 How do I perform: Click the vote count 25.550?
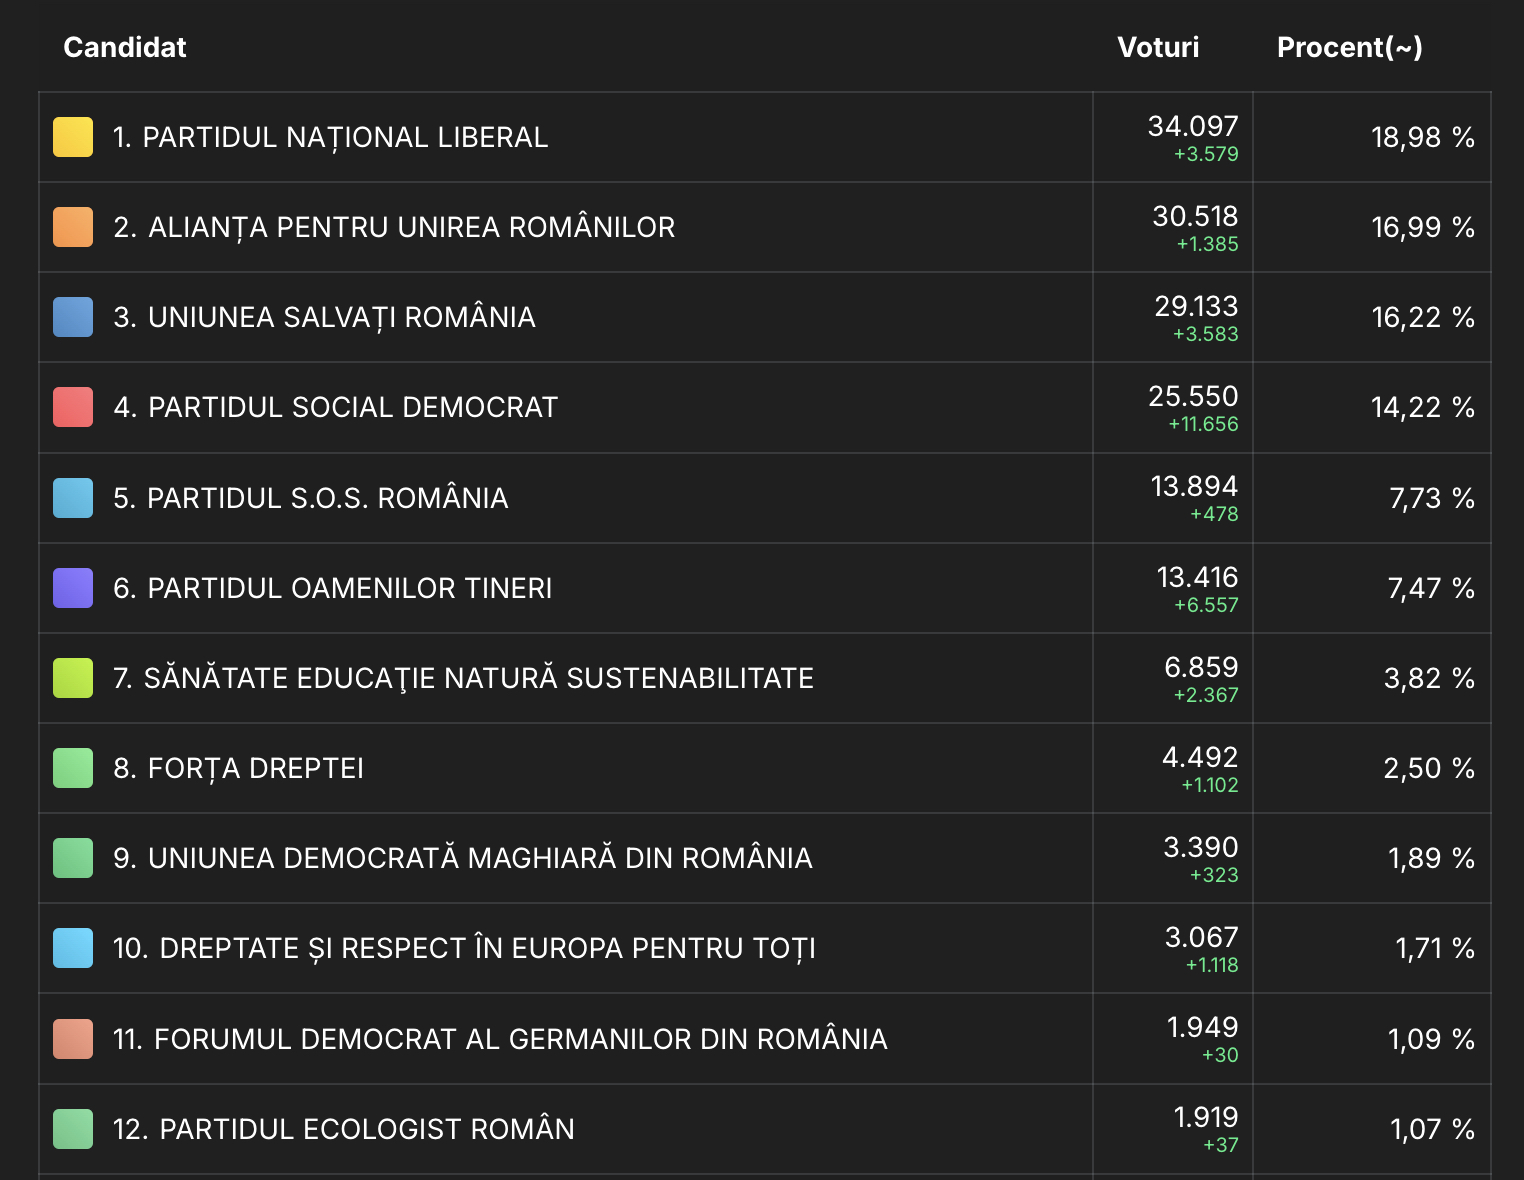tap(1193, 396)
